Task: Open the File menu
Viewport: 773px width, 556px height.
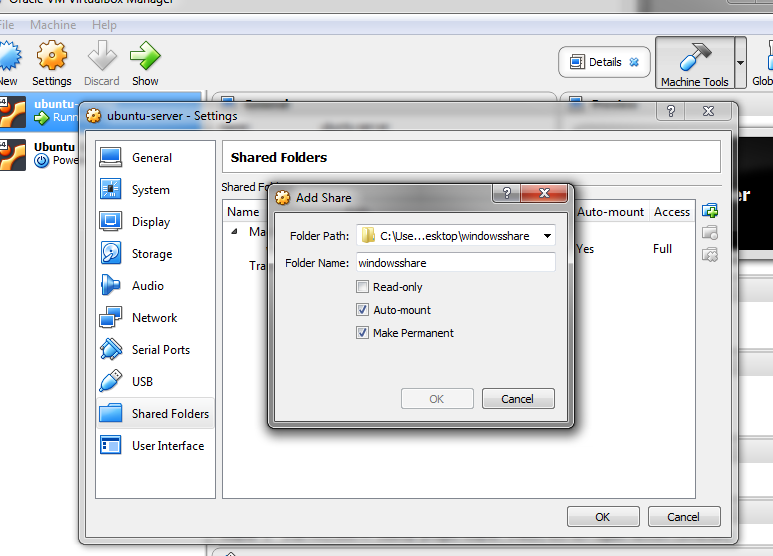Action: 7,25
